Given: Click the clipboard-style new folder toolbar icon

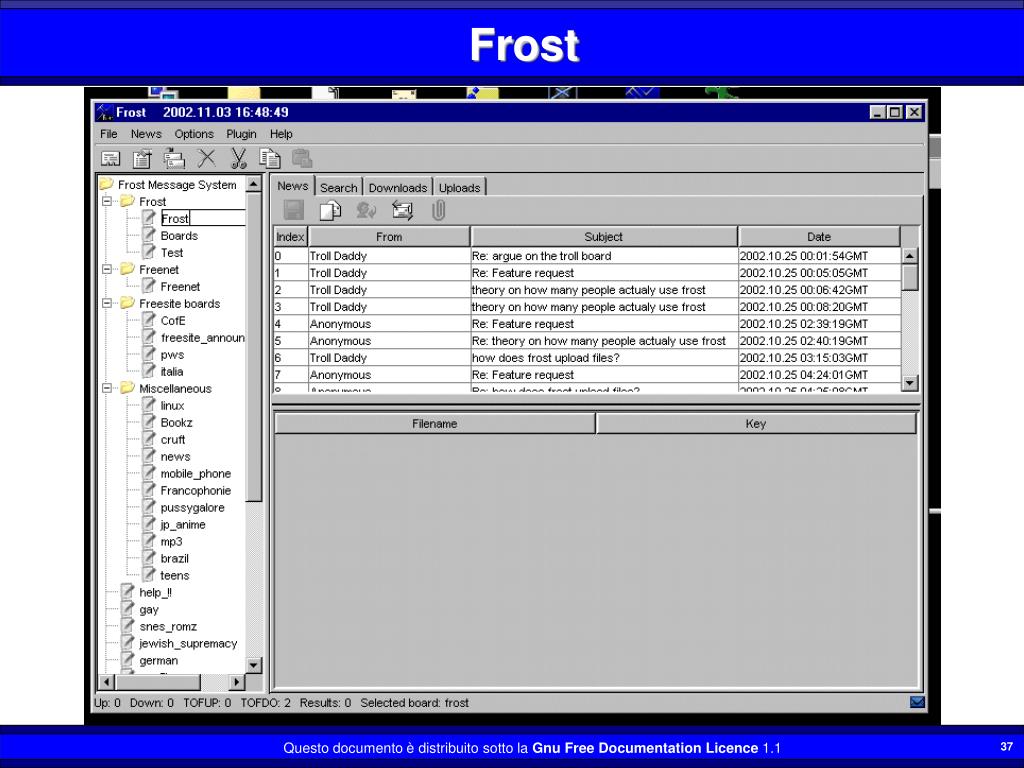Looking at the screenshot, I should click(142, 159).
